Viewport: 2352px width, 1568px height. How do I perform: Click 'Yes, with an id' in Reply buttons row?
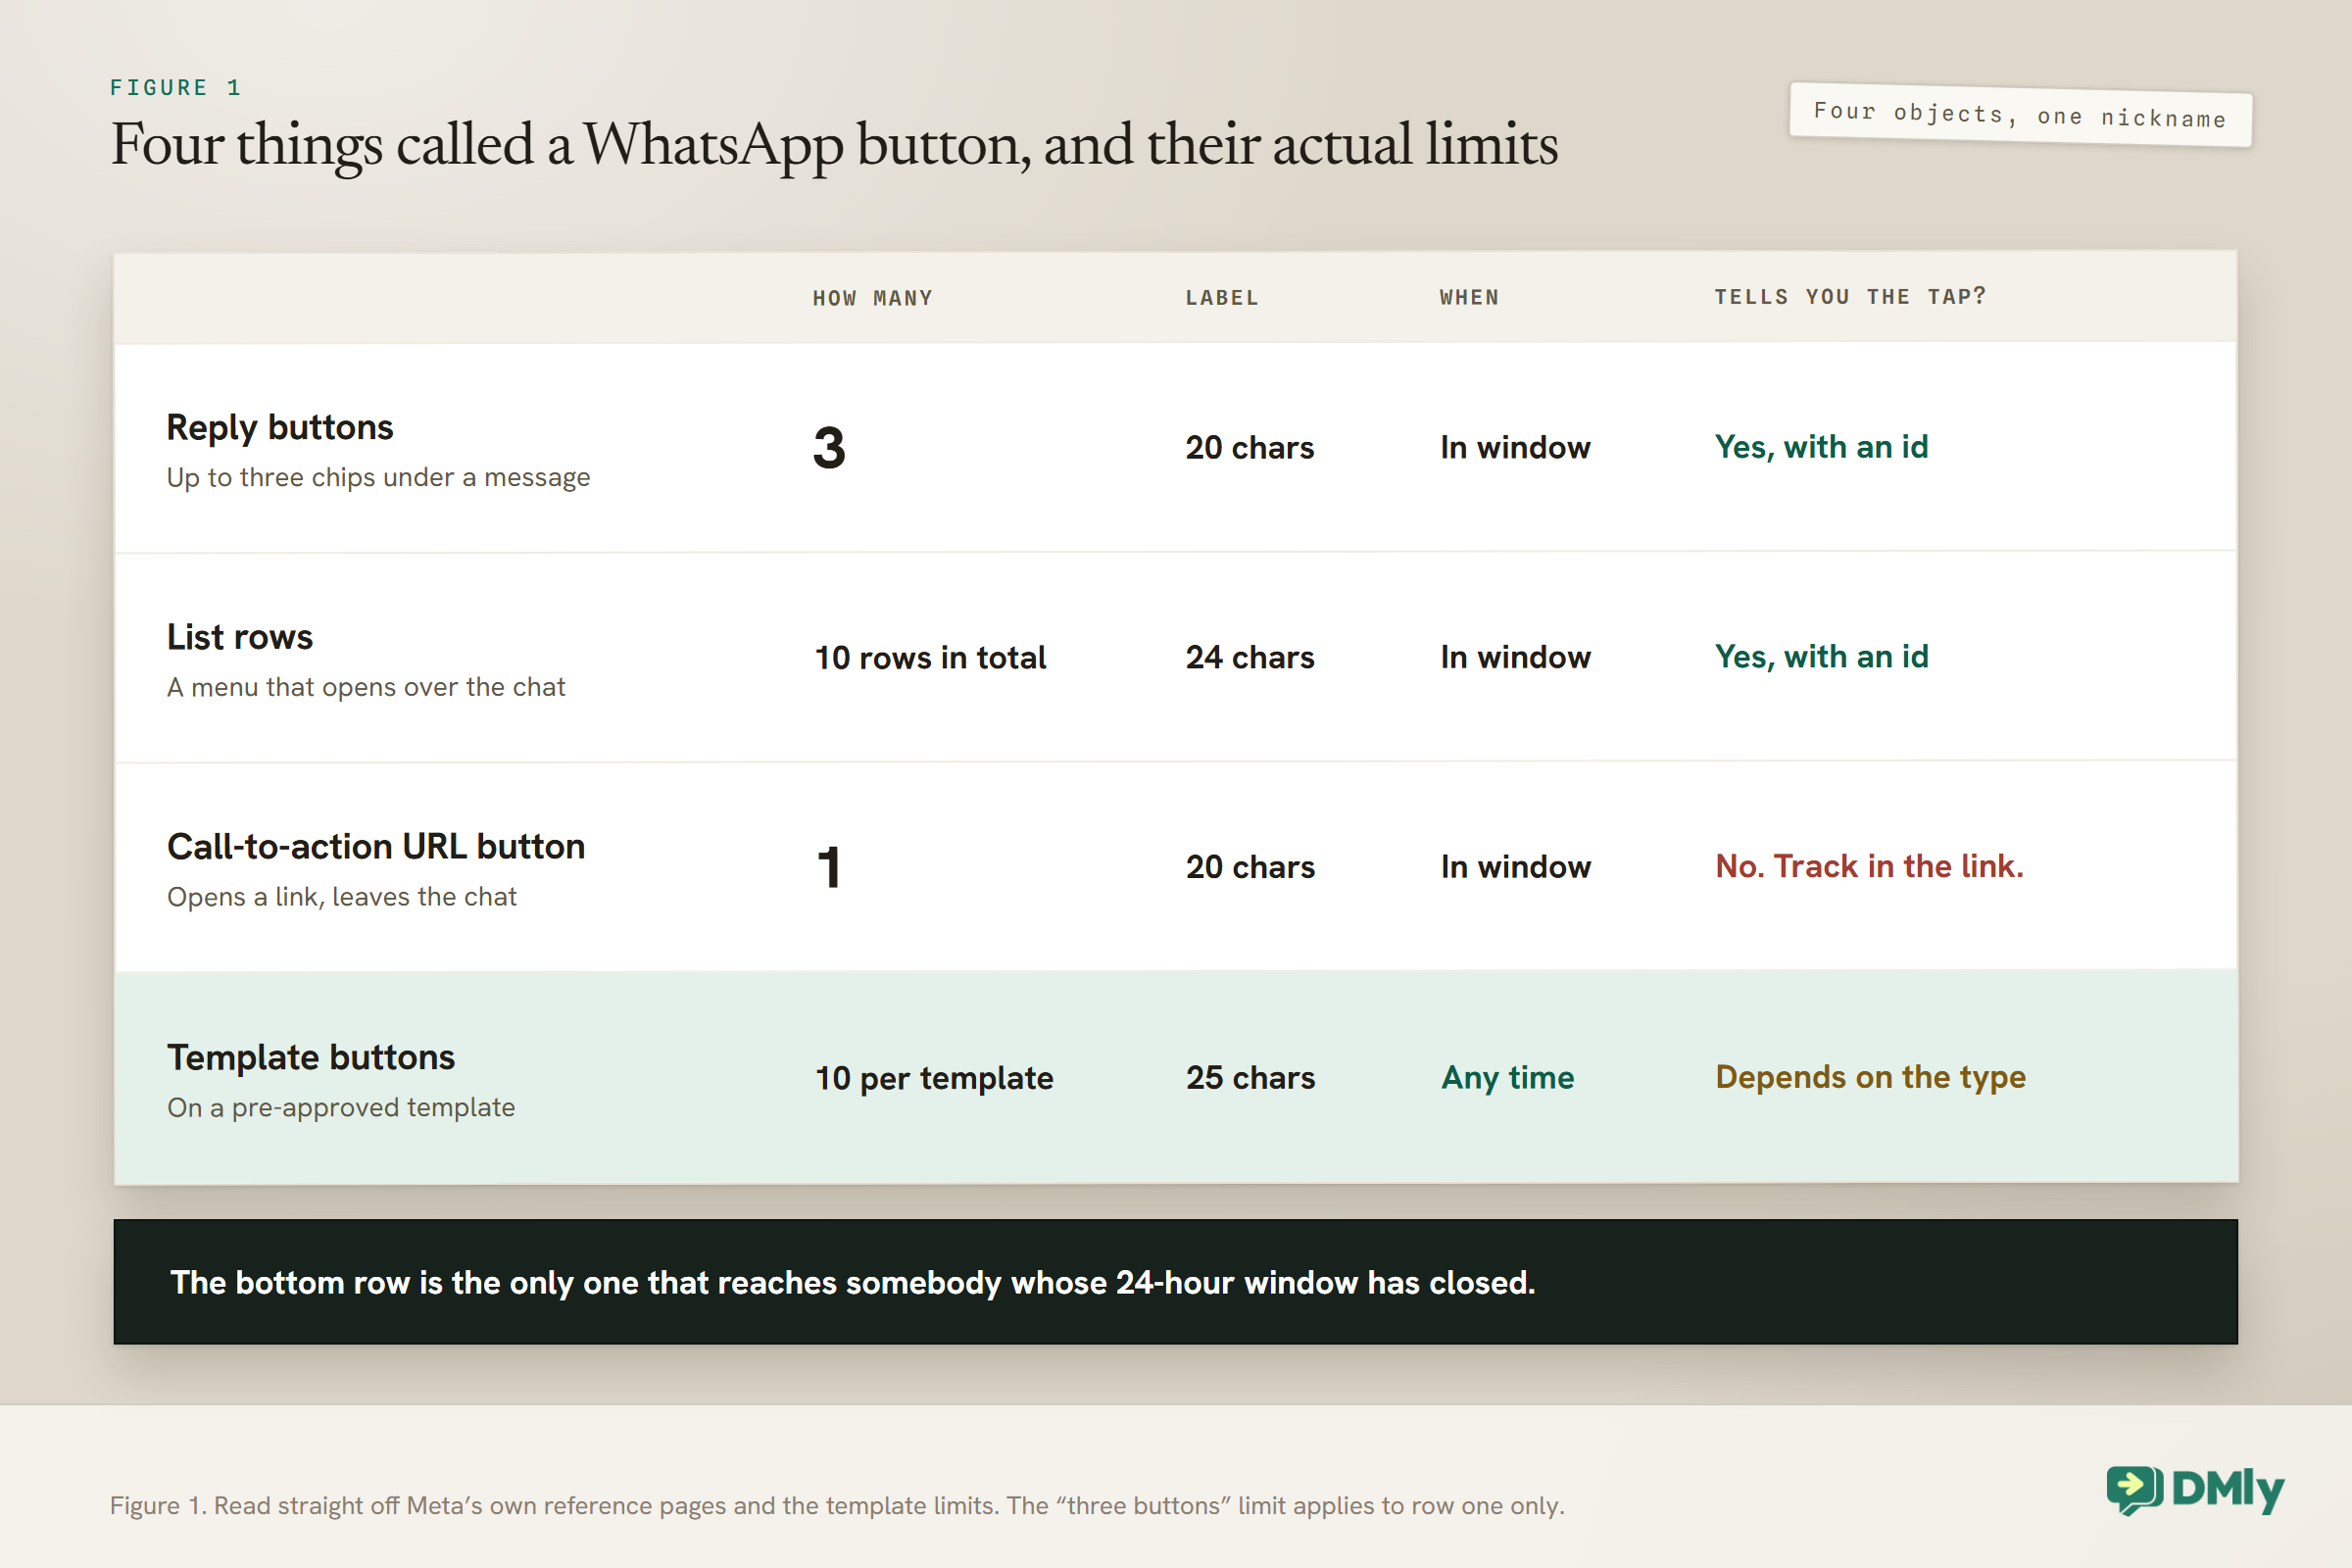pyautogui.click(x=1821, y=447)
